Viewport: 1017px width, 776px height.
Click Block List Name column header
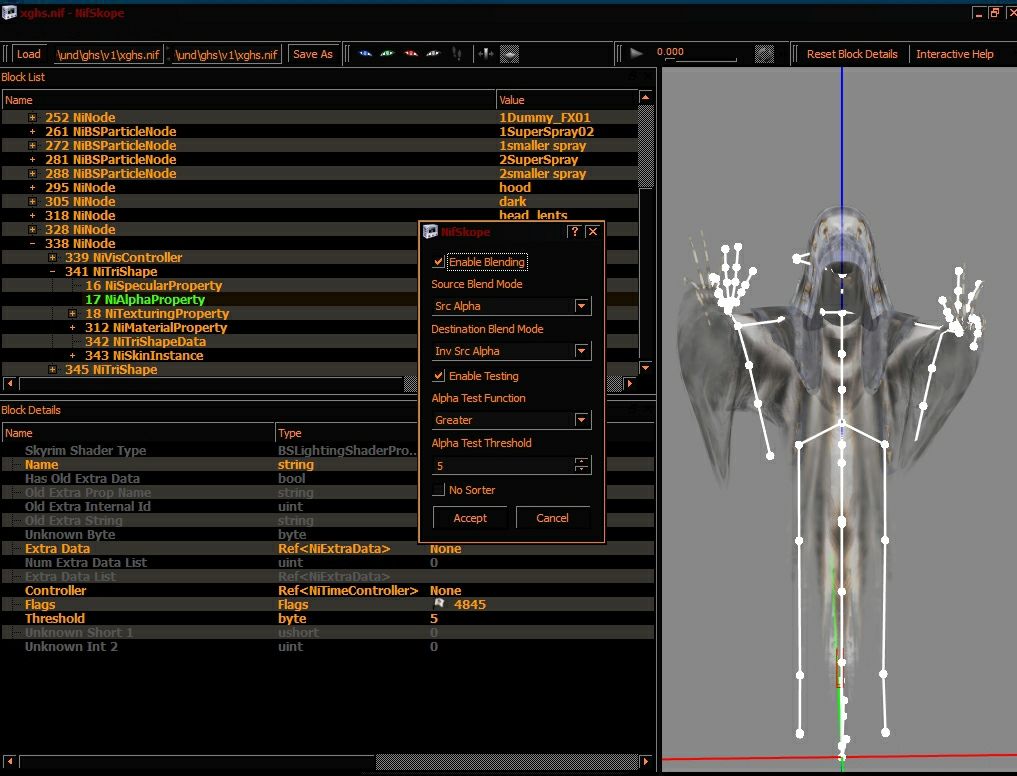pos(248,100)
